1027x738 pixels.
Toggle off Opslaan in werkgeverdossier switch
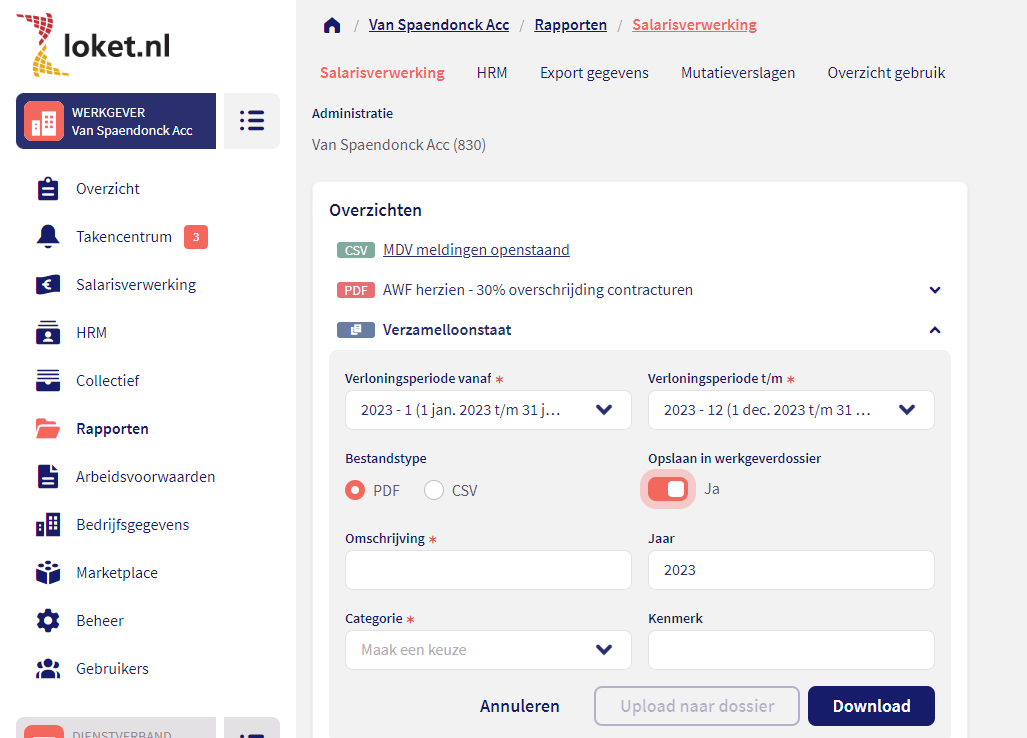[668, 489]
